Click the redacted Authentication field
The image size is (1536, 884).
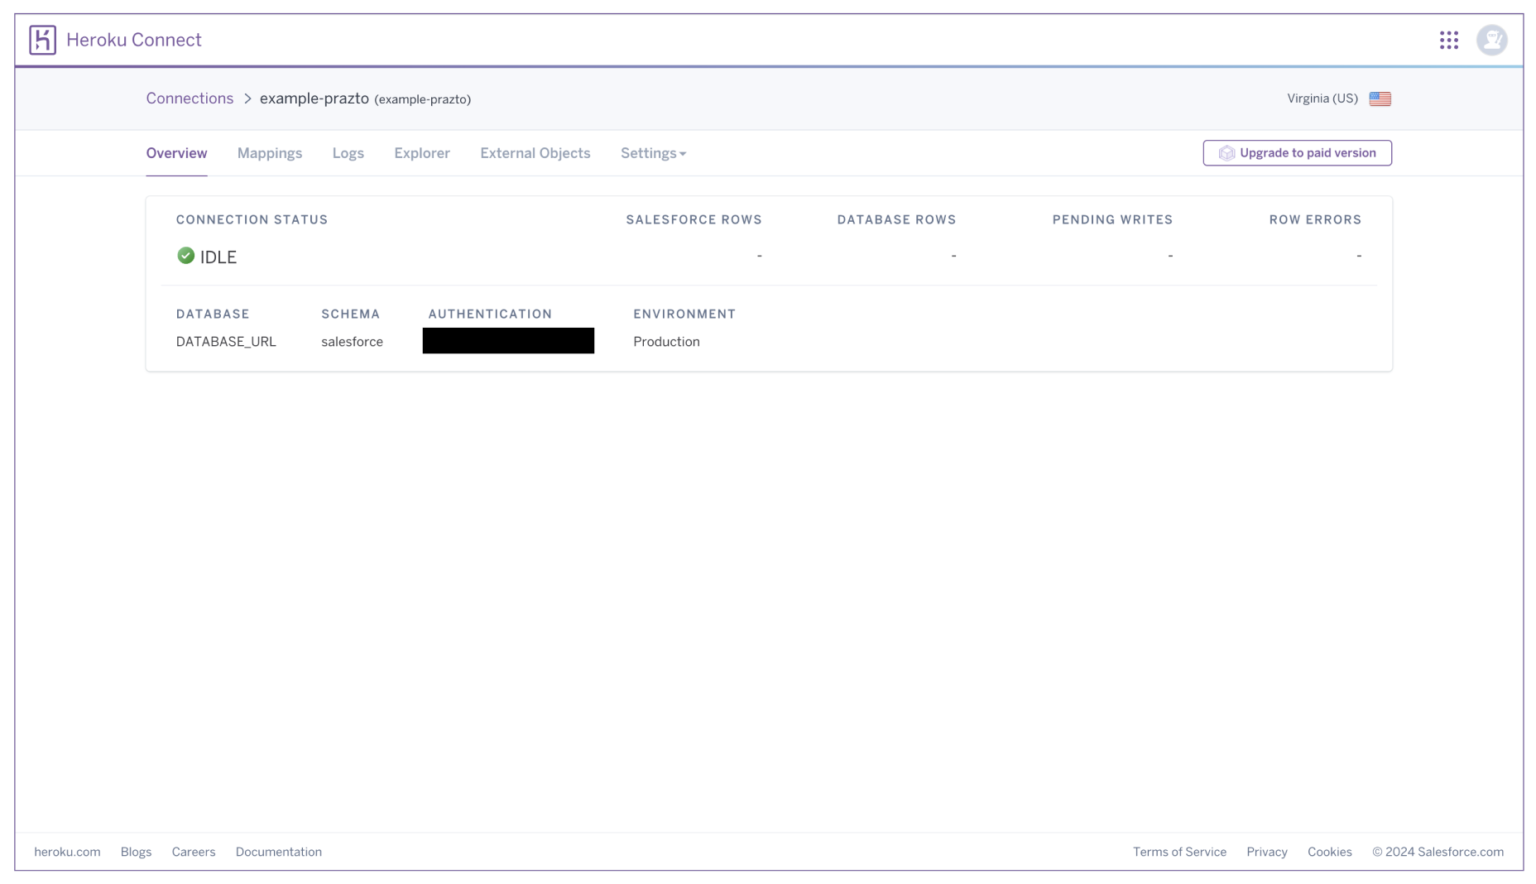click(508, 340)
